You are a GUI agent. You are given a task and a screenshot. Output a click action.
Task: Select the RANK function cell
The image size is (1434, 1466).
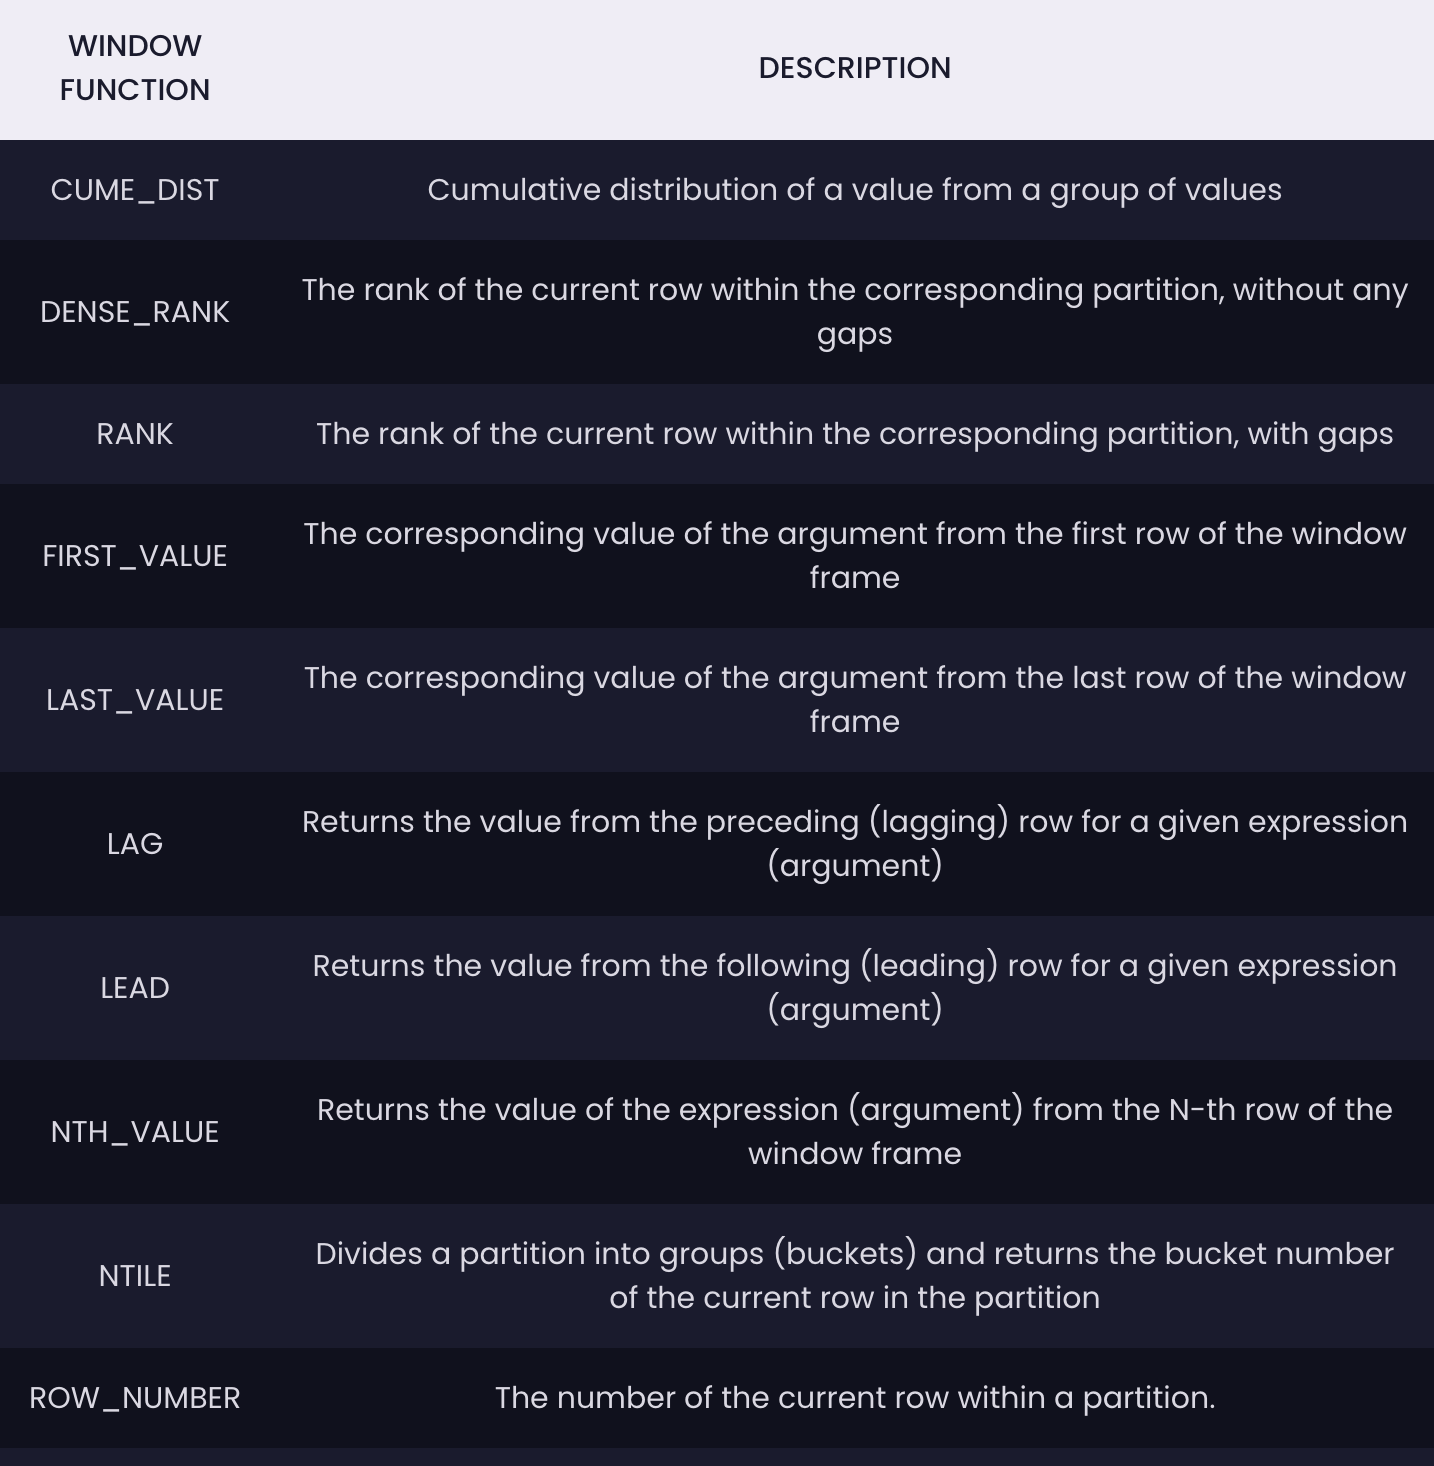pyautogui.click(x=135, y=434)
